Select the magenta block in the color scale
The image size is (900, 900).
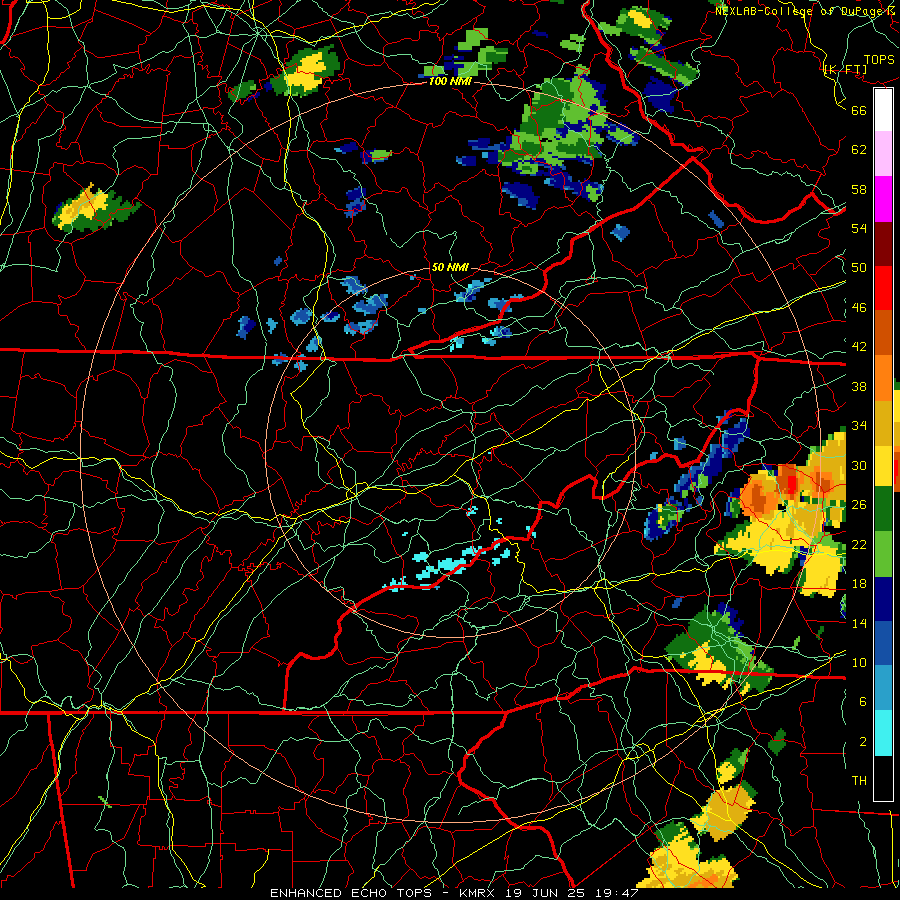[x=883, y=199]
